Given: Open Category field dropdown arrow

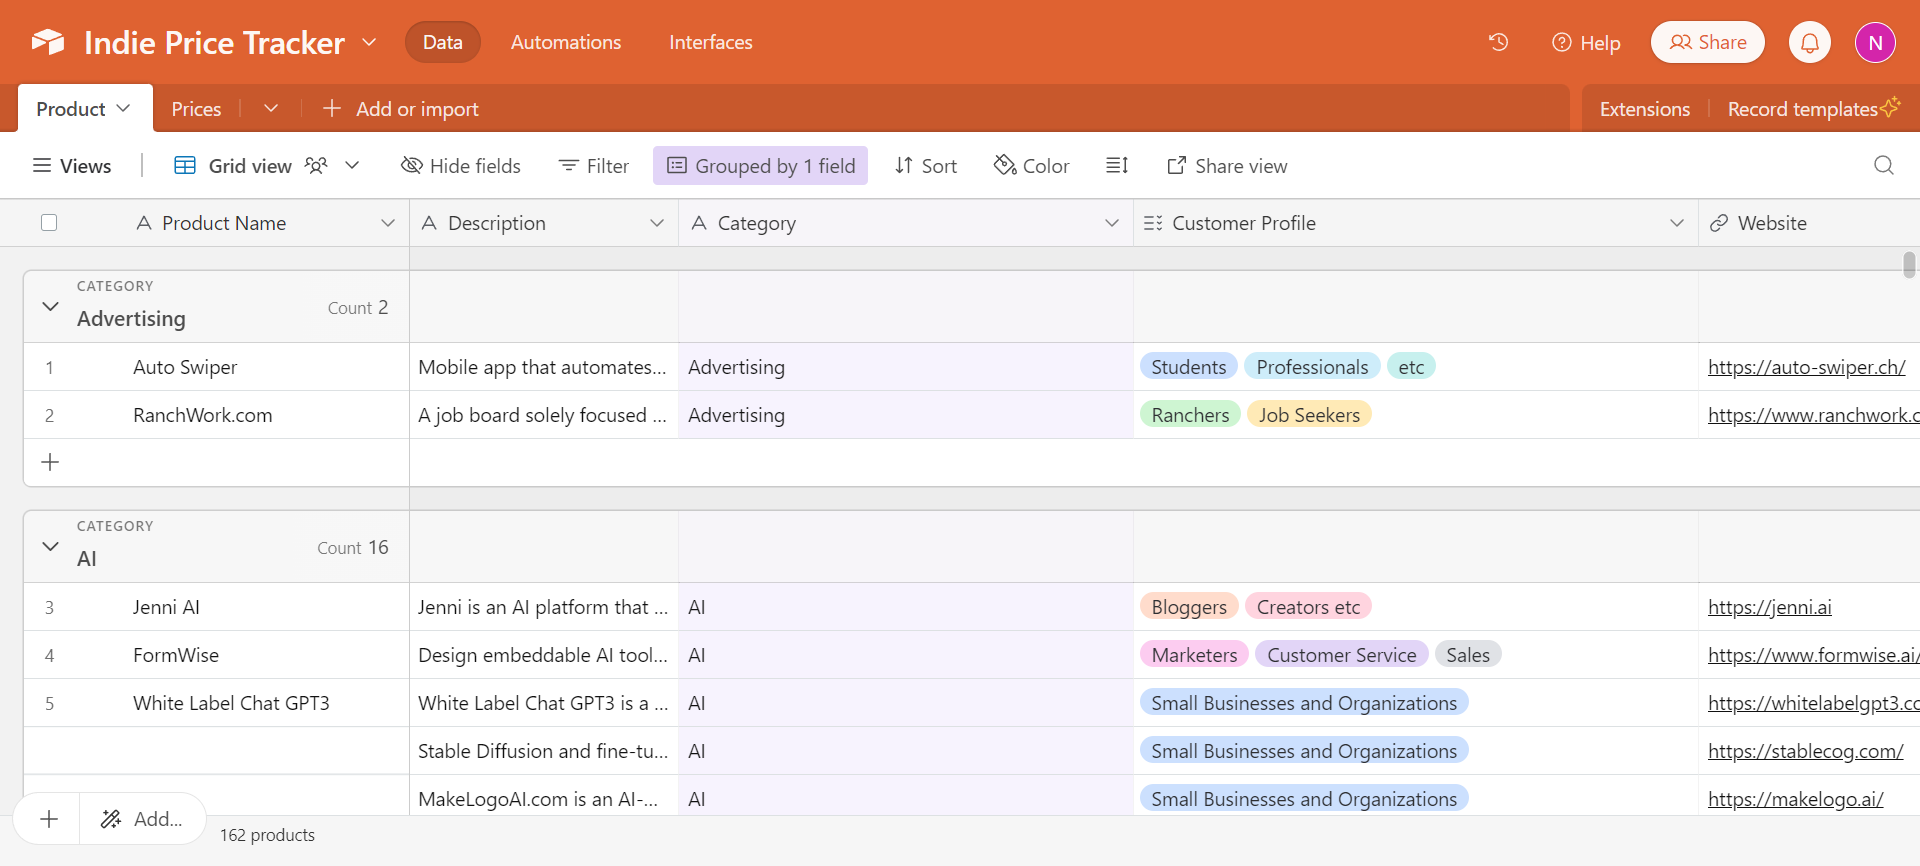Looking at the screenshot, I should tap(1112, 223).
